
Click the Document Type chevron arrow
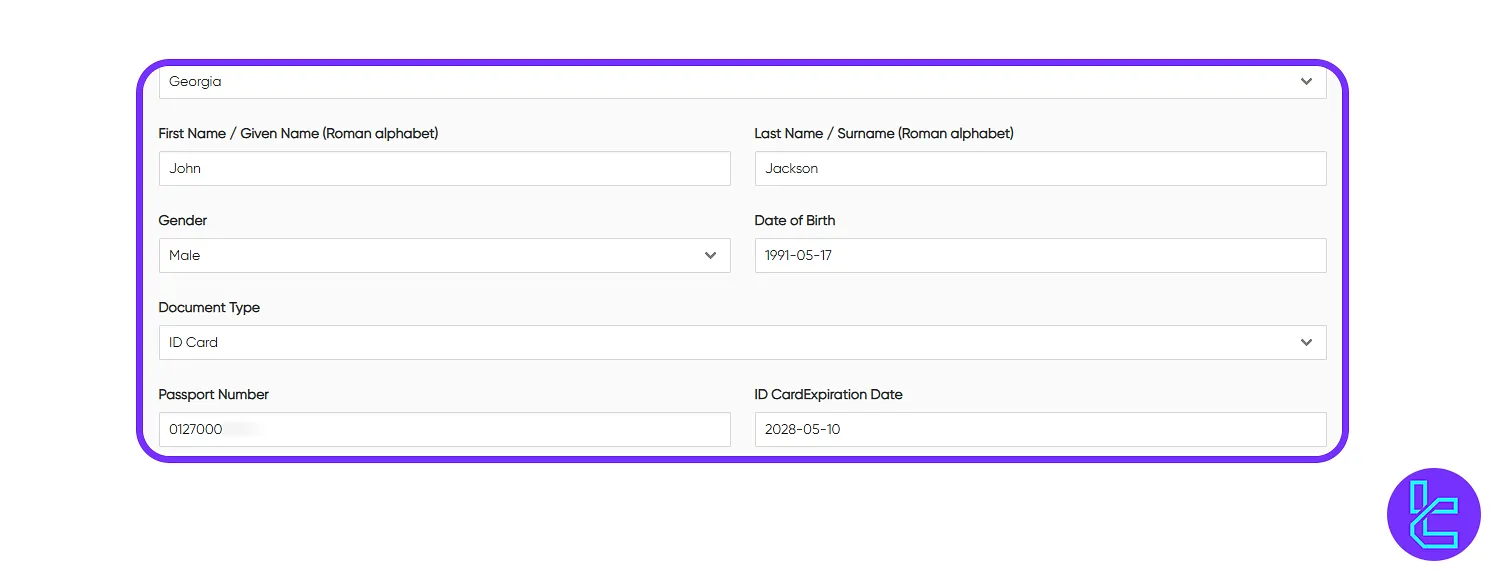click(1306, 342)
